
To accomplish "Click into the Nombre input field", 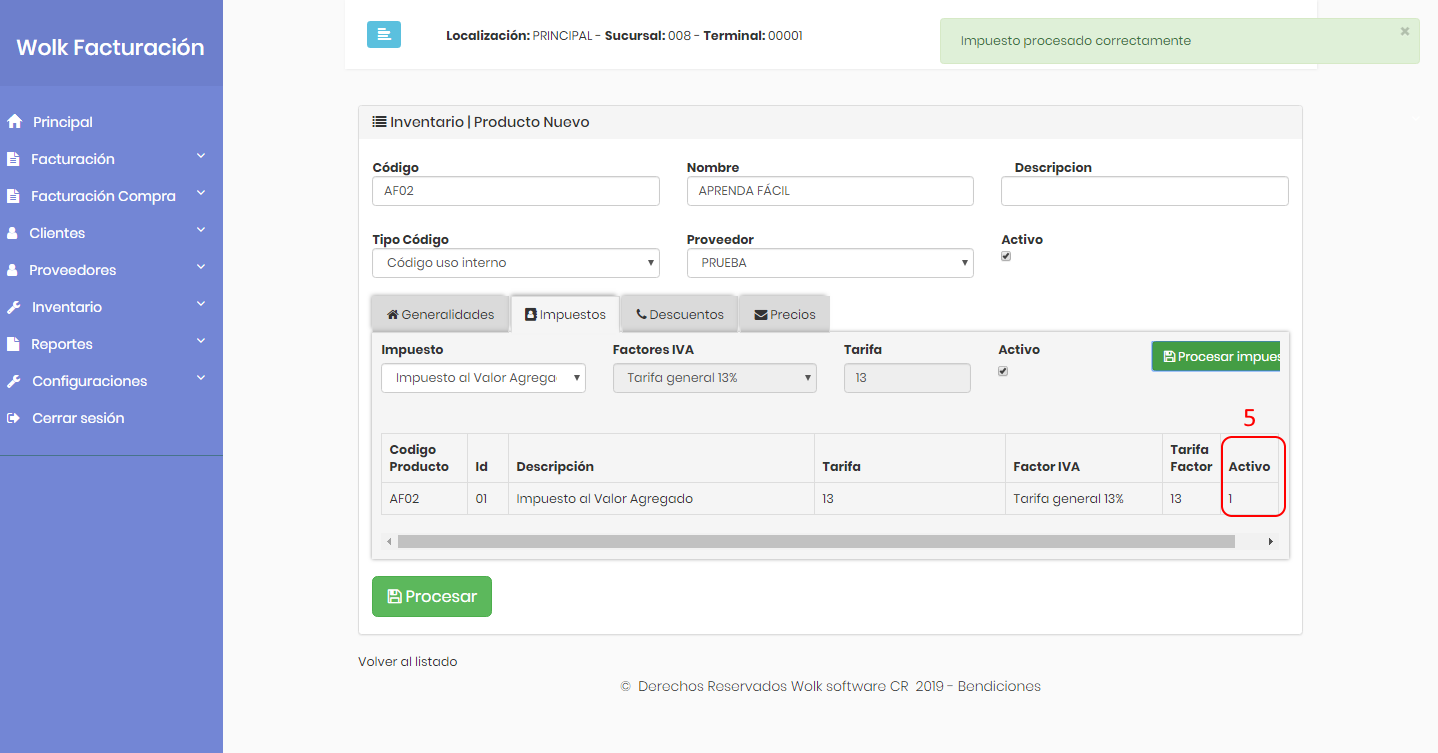I will [830, 191].
